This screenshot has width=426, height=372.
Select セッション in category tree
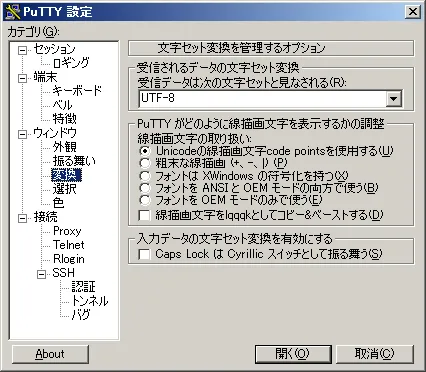[x=54, y=49]
